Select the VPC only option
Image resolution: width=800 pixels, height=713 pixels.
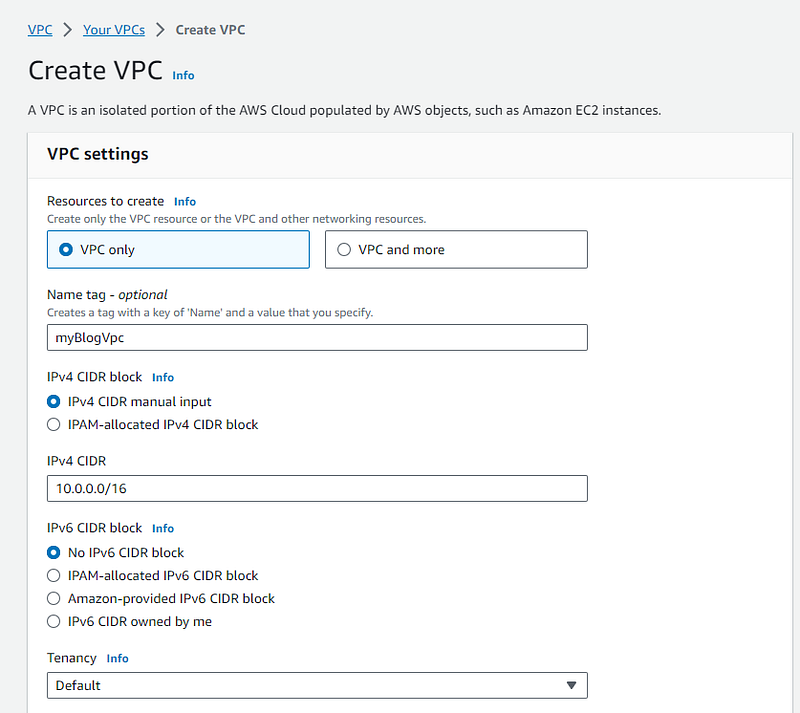(x=66, y=250)
